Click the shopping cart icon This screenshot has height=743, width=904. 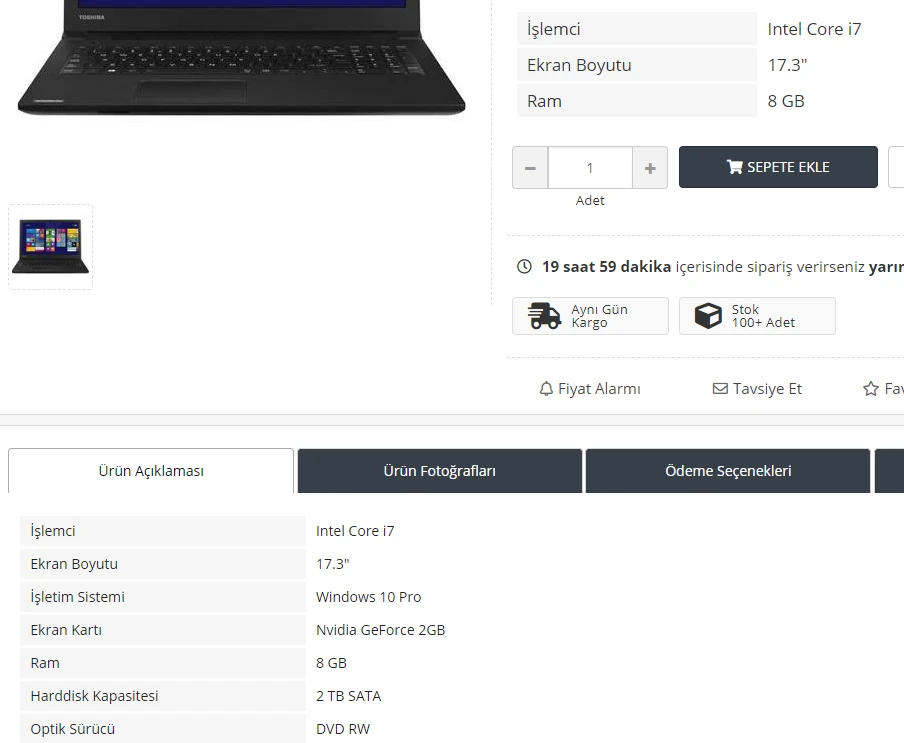pos(734,167)
